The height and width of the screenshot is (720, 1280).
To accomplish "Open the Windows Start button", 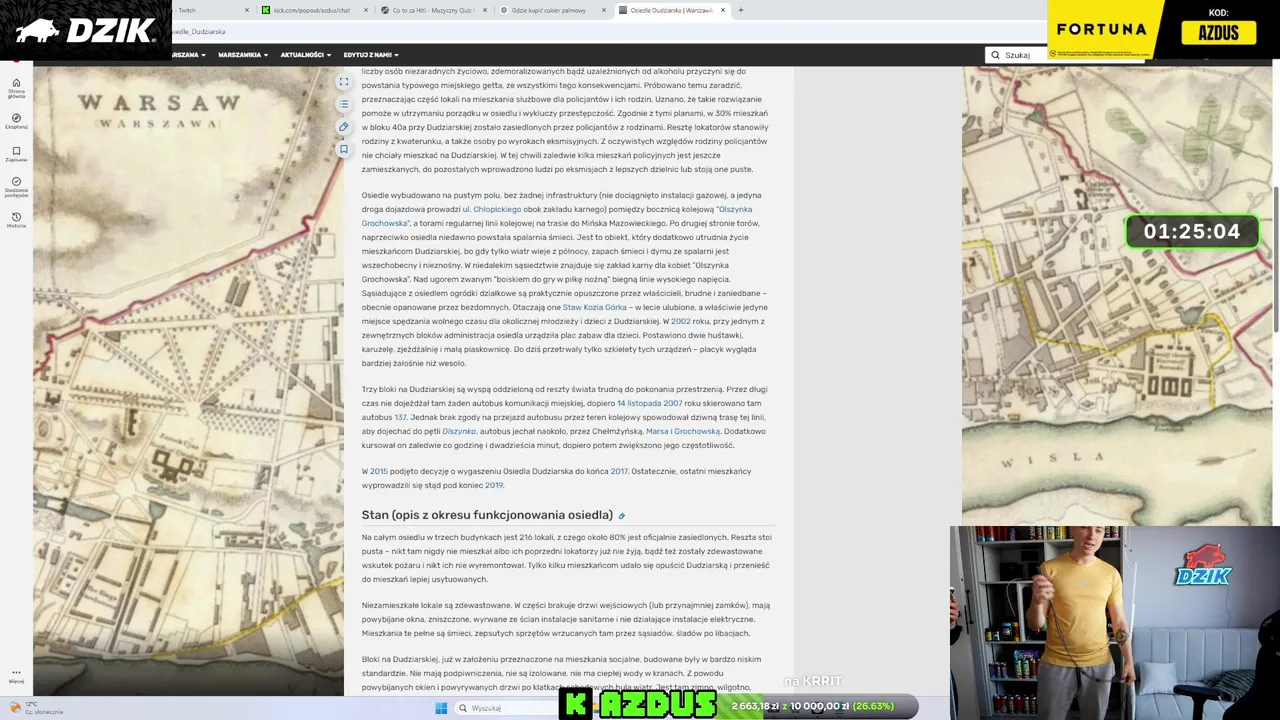I will pos(441,708).
